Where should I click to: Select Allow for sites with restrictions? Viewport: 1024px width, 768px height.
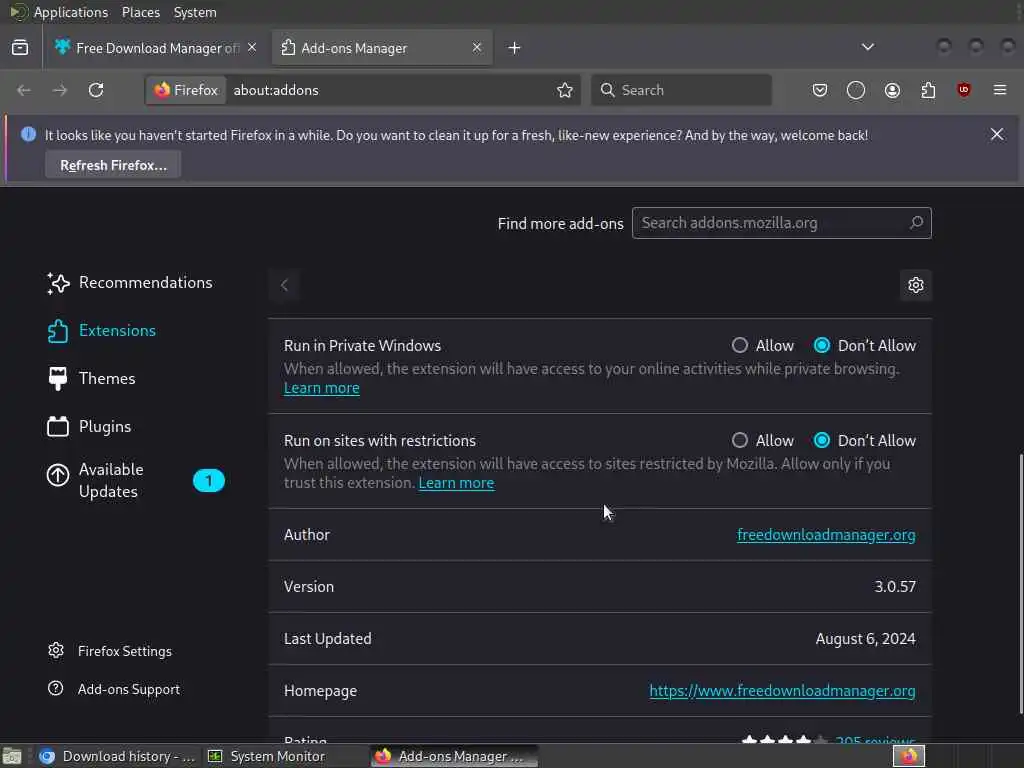pyautogui.click(x=739, y=441)
